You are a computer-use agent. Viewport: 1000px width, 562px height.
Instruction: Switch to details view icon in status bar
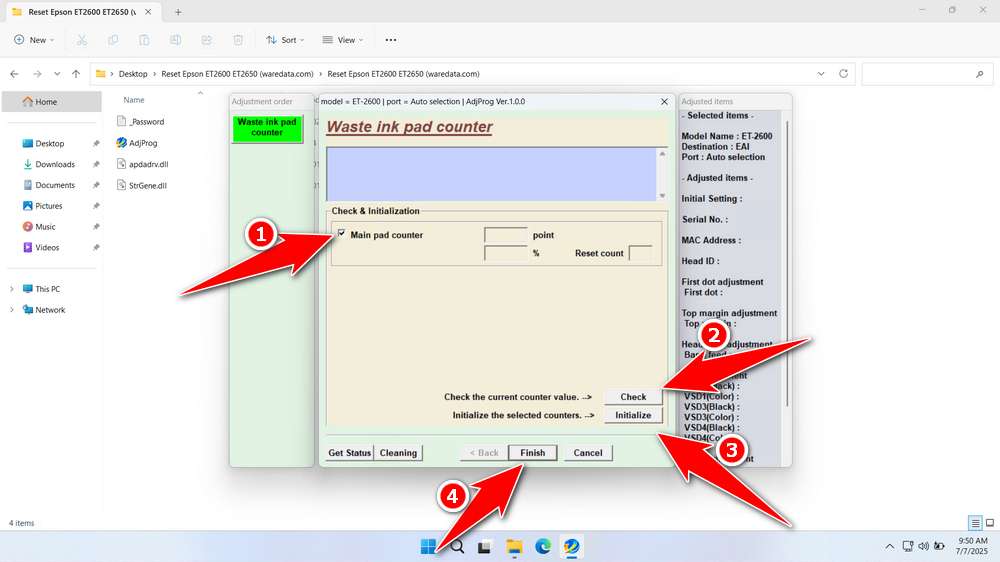(975, 523)
